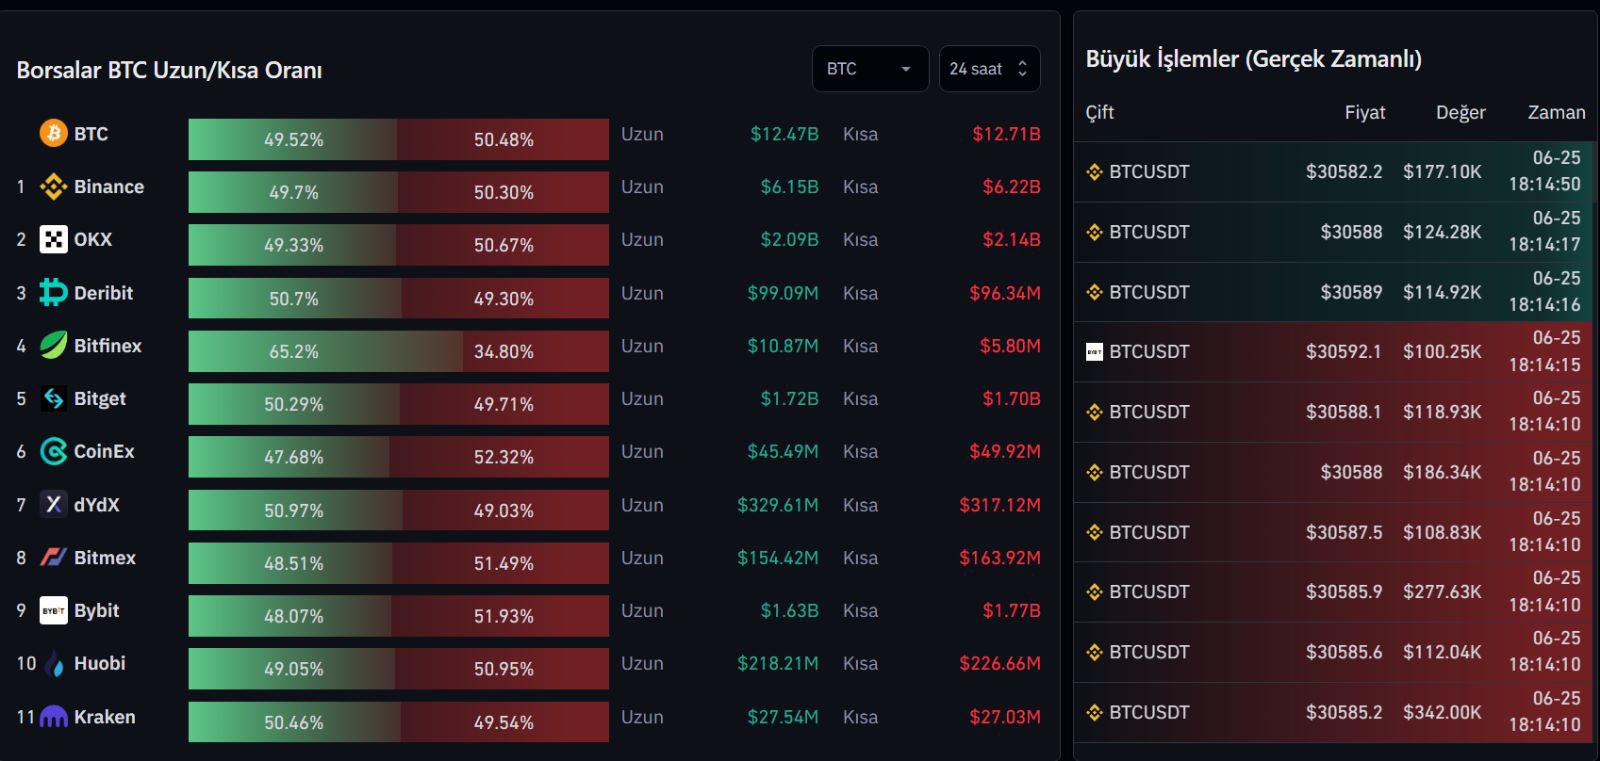Screen dimensions: 1600x761
Task: Open the Binance exchange name link
Action: click(109, 186)
